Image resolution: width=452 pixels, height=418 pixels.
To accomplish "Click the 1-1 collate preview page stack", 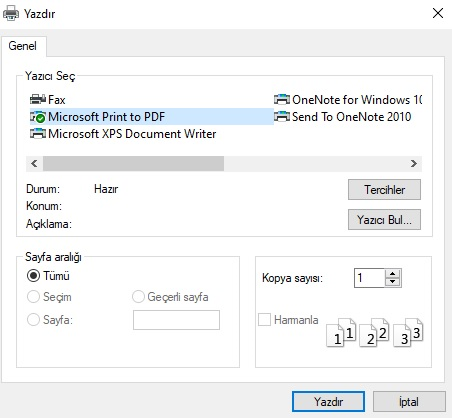I will (x=341, y=333).
